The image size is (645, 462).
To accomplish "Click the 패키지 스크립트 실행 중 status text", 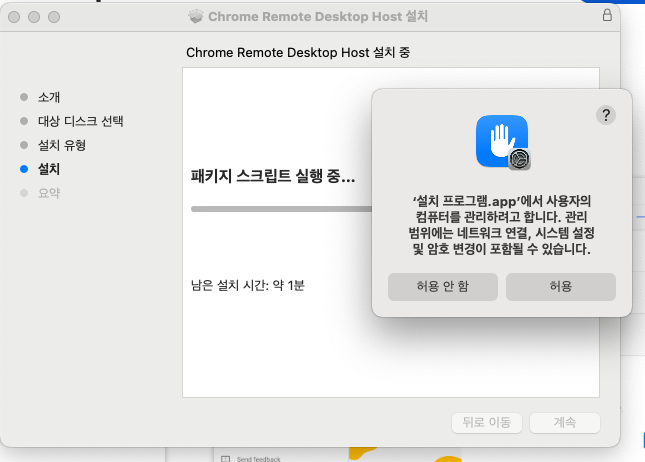I will (273, 176).
